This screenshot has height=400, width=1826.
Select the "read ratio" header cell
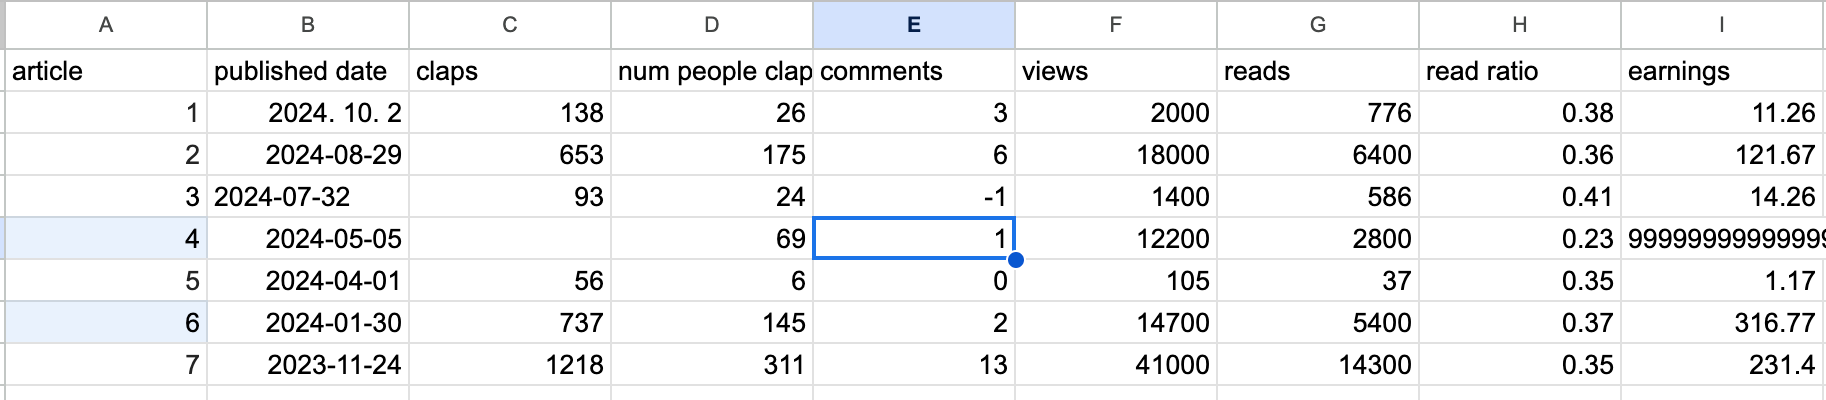point(1519,71)
